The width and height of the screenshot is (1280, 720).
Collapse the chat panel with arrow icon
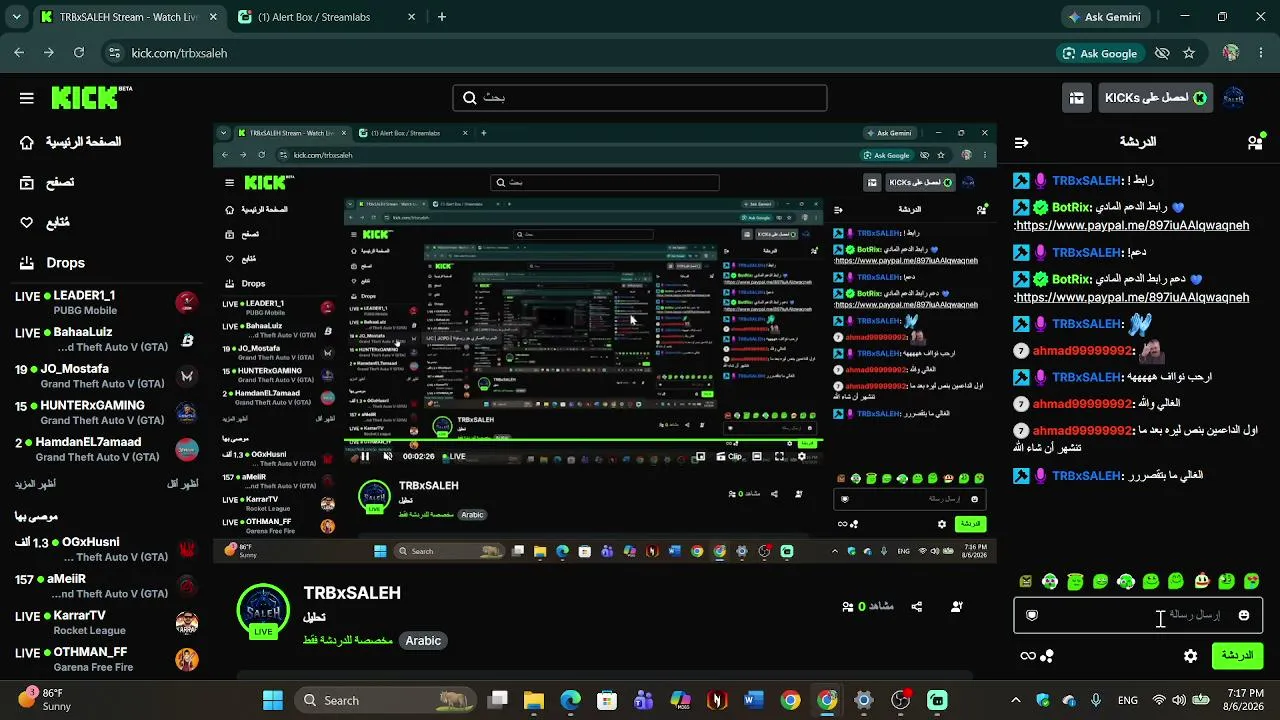click(x=1021, y=143)
